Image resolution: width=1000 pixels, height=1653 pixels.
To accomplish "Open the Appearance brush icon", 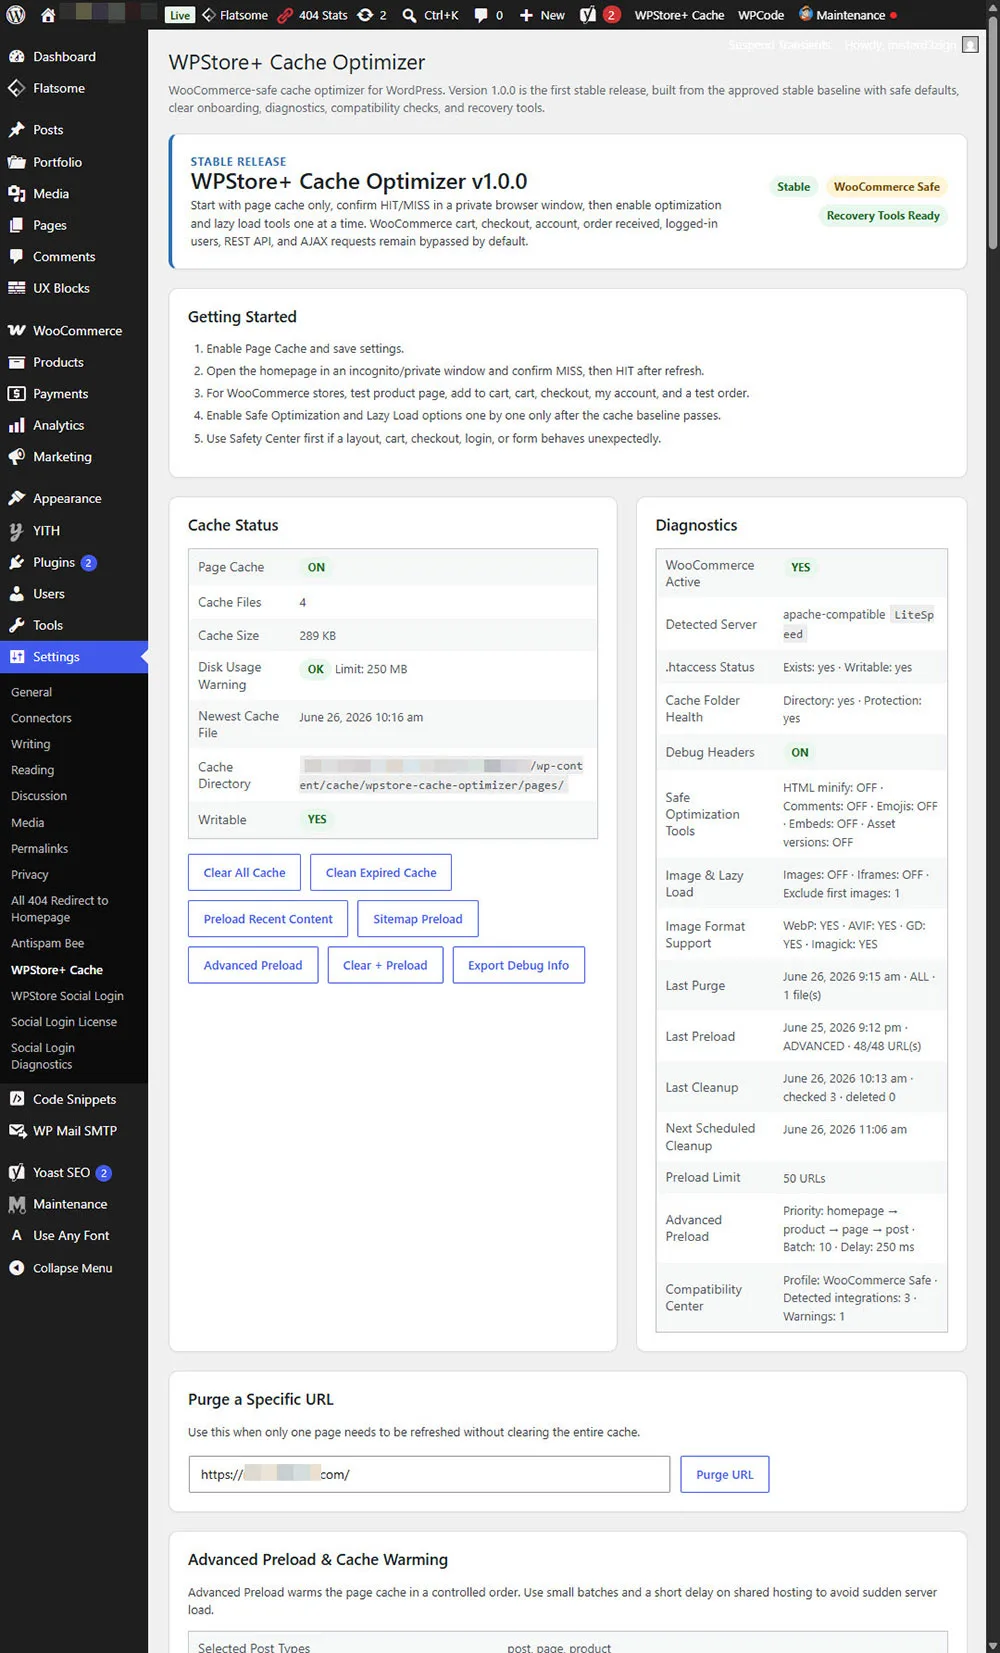I will [16, 499].
